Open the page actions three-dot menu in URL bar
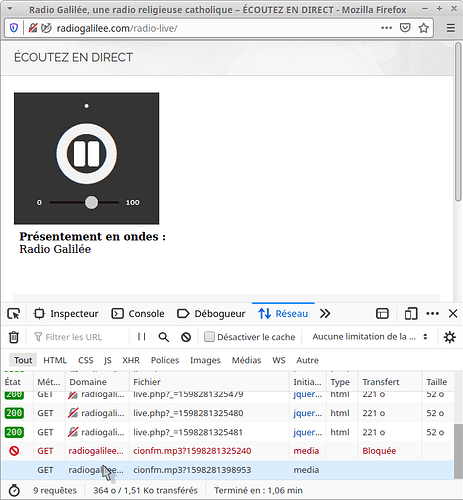Viewport: 463px width, 500px height. coord(386,28)
